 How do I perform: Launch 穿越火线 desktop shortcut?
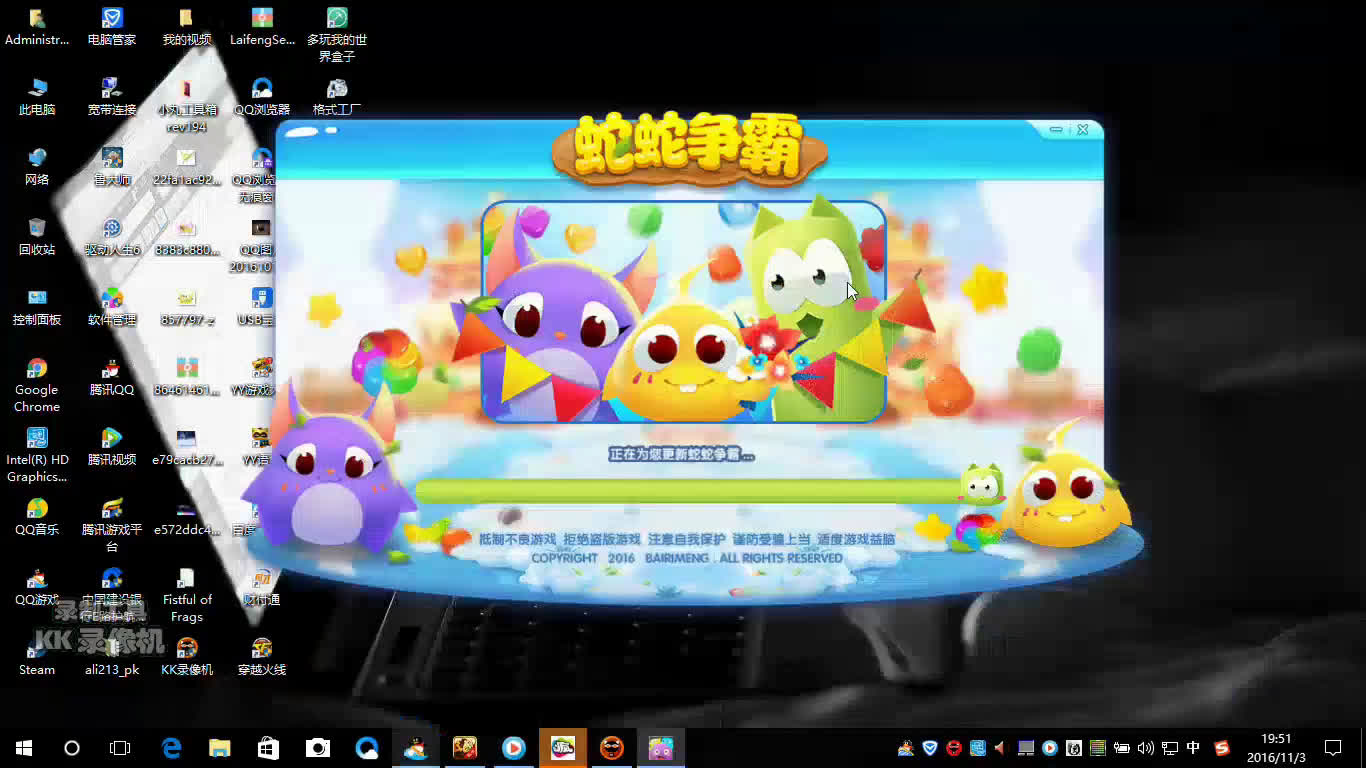(x=262, y=658)
